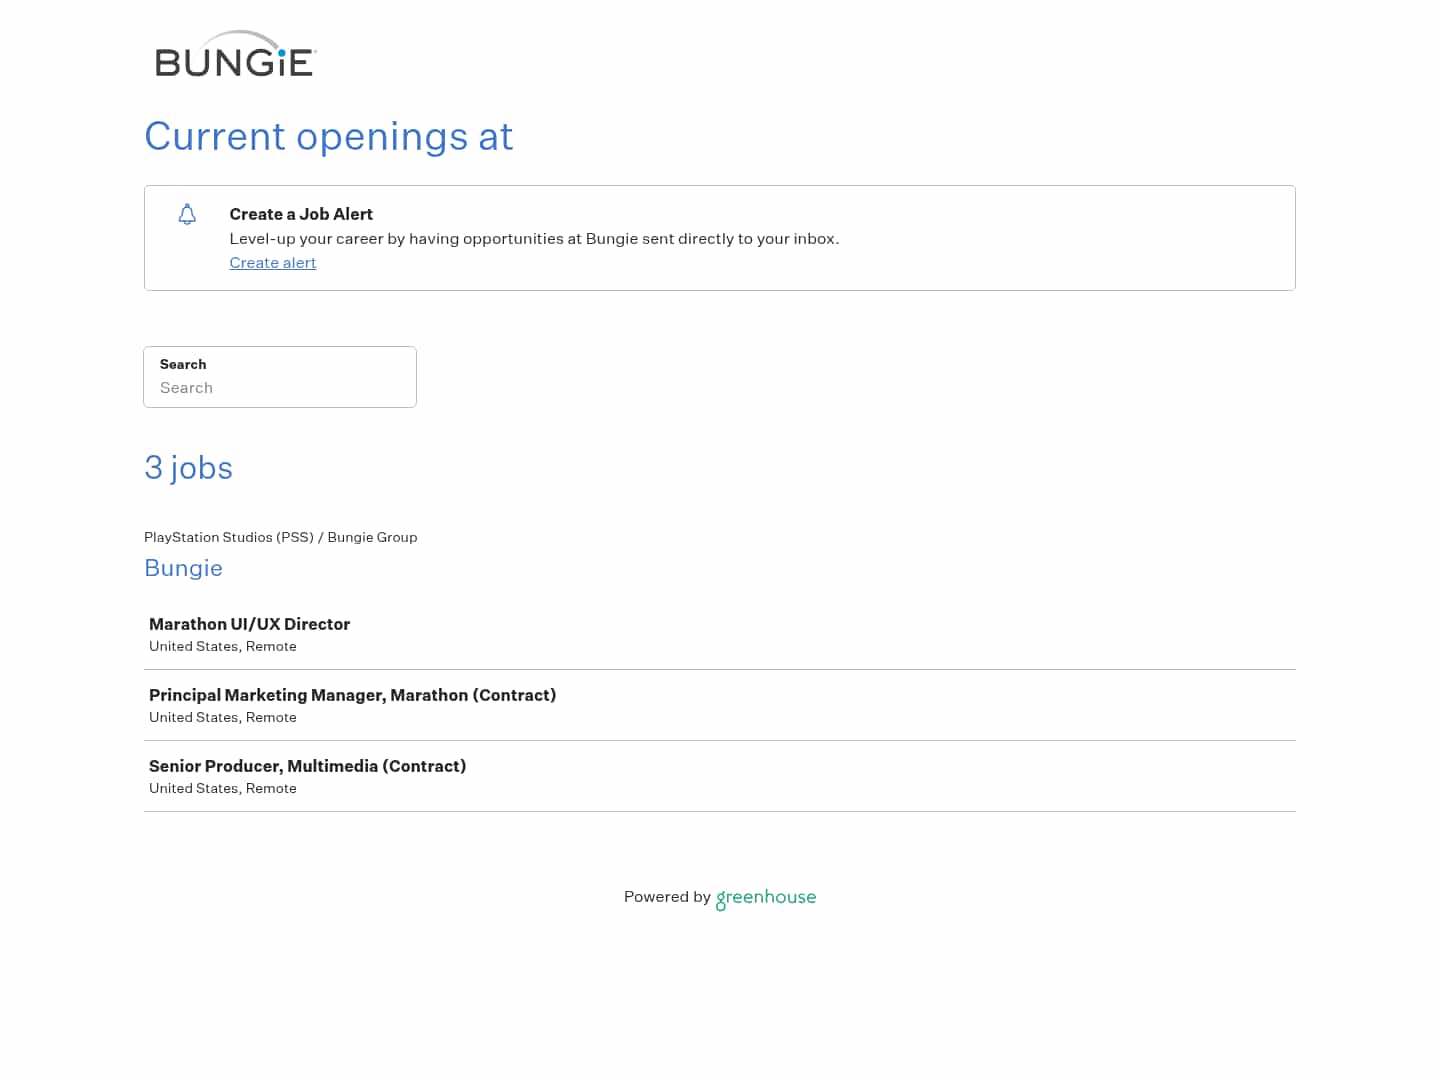Image resolution: width=1440 pixels, height=1080 pixels.
Task: Click location text under Senior Producer, Multimedia
Action: point(223,788)
